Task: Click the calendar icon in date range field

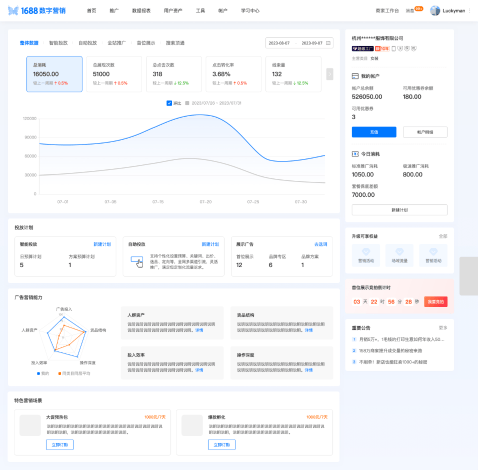Action: [328, 43]
